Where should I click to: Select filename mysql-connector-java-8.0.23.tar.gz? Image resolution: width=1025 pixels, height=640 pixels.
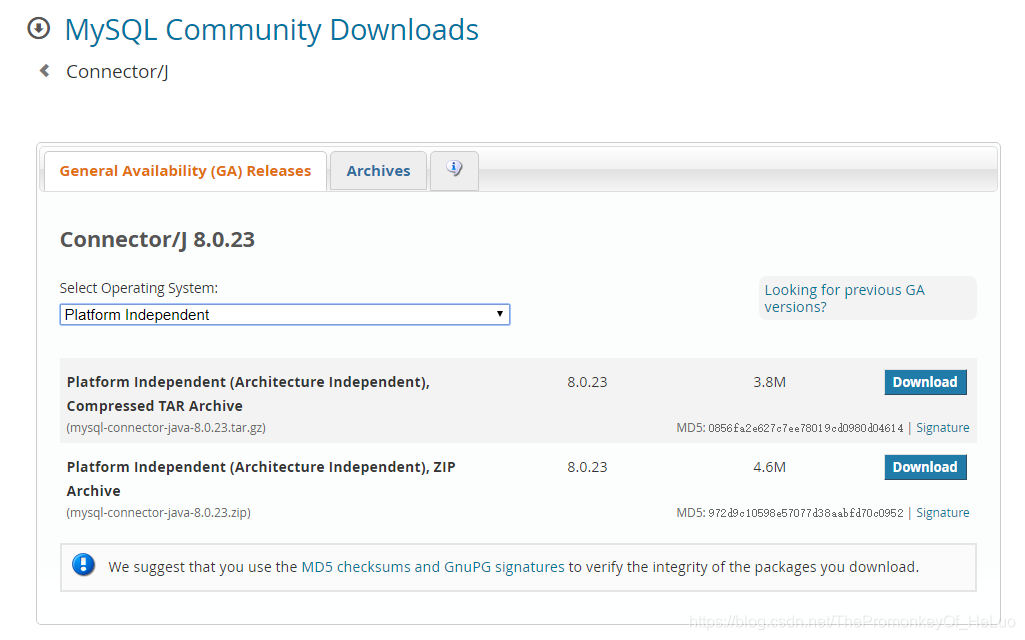click(166, 428)
